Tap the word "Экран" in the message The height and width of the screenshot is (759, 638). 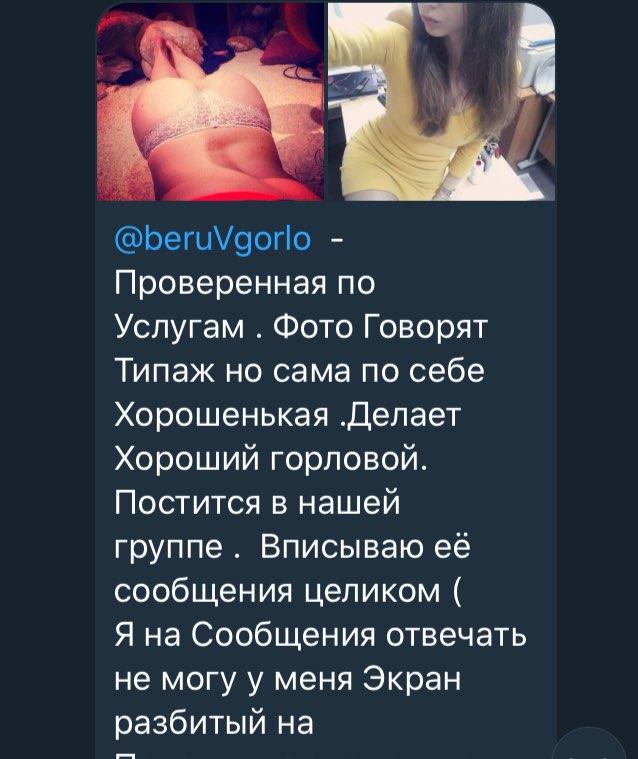412,679
